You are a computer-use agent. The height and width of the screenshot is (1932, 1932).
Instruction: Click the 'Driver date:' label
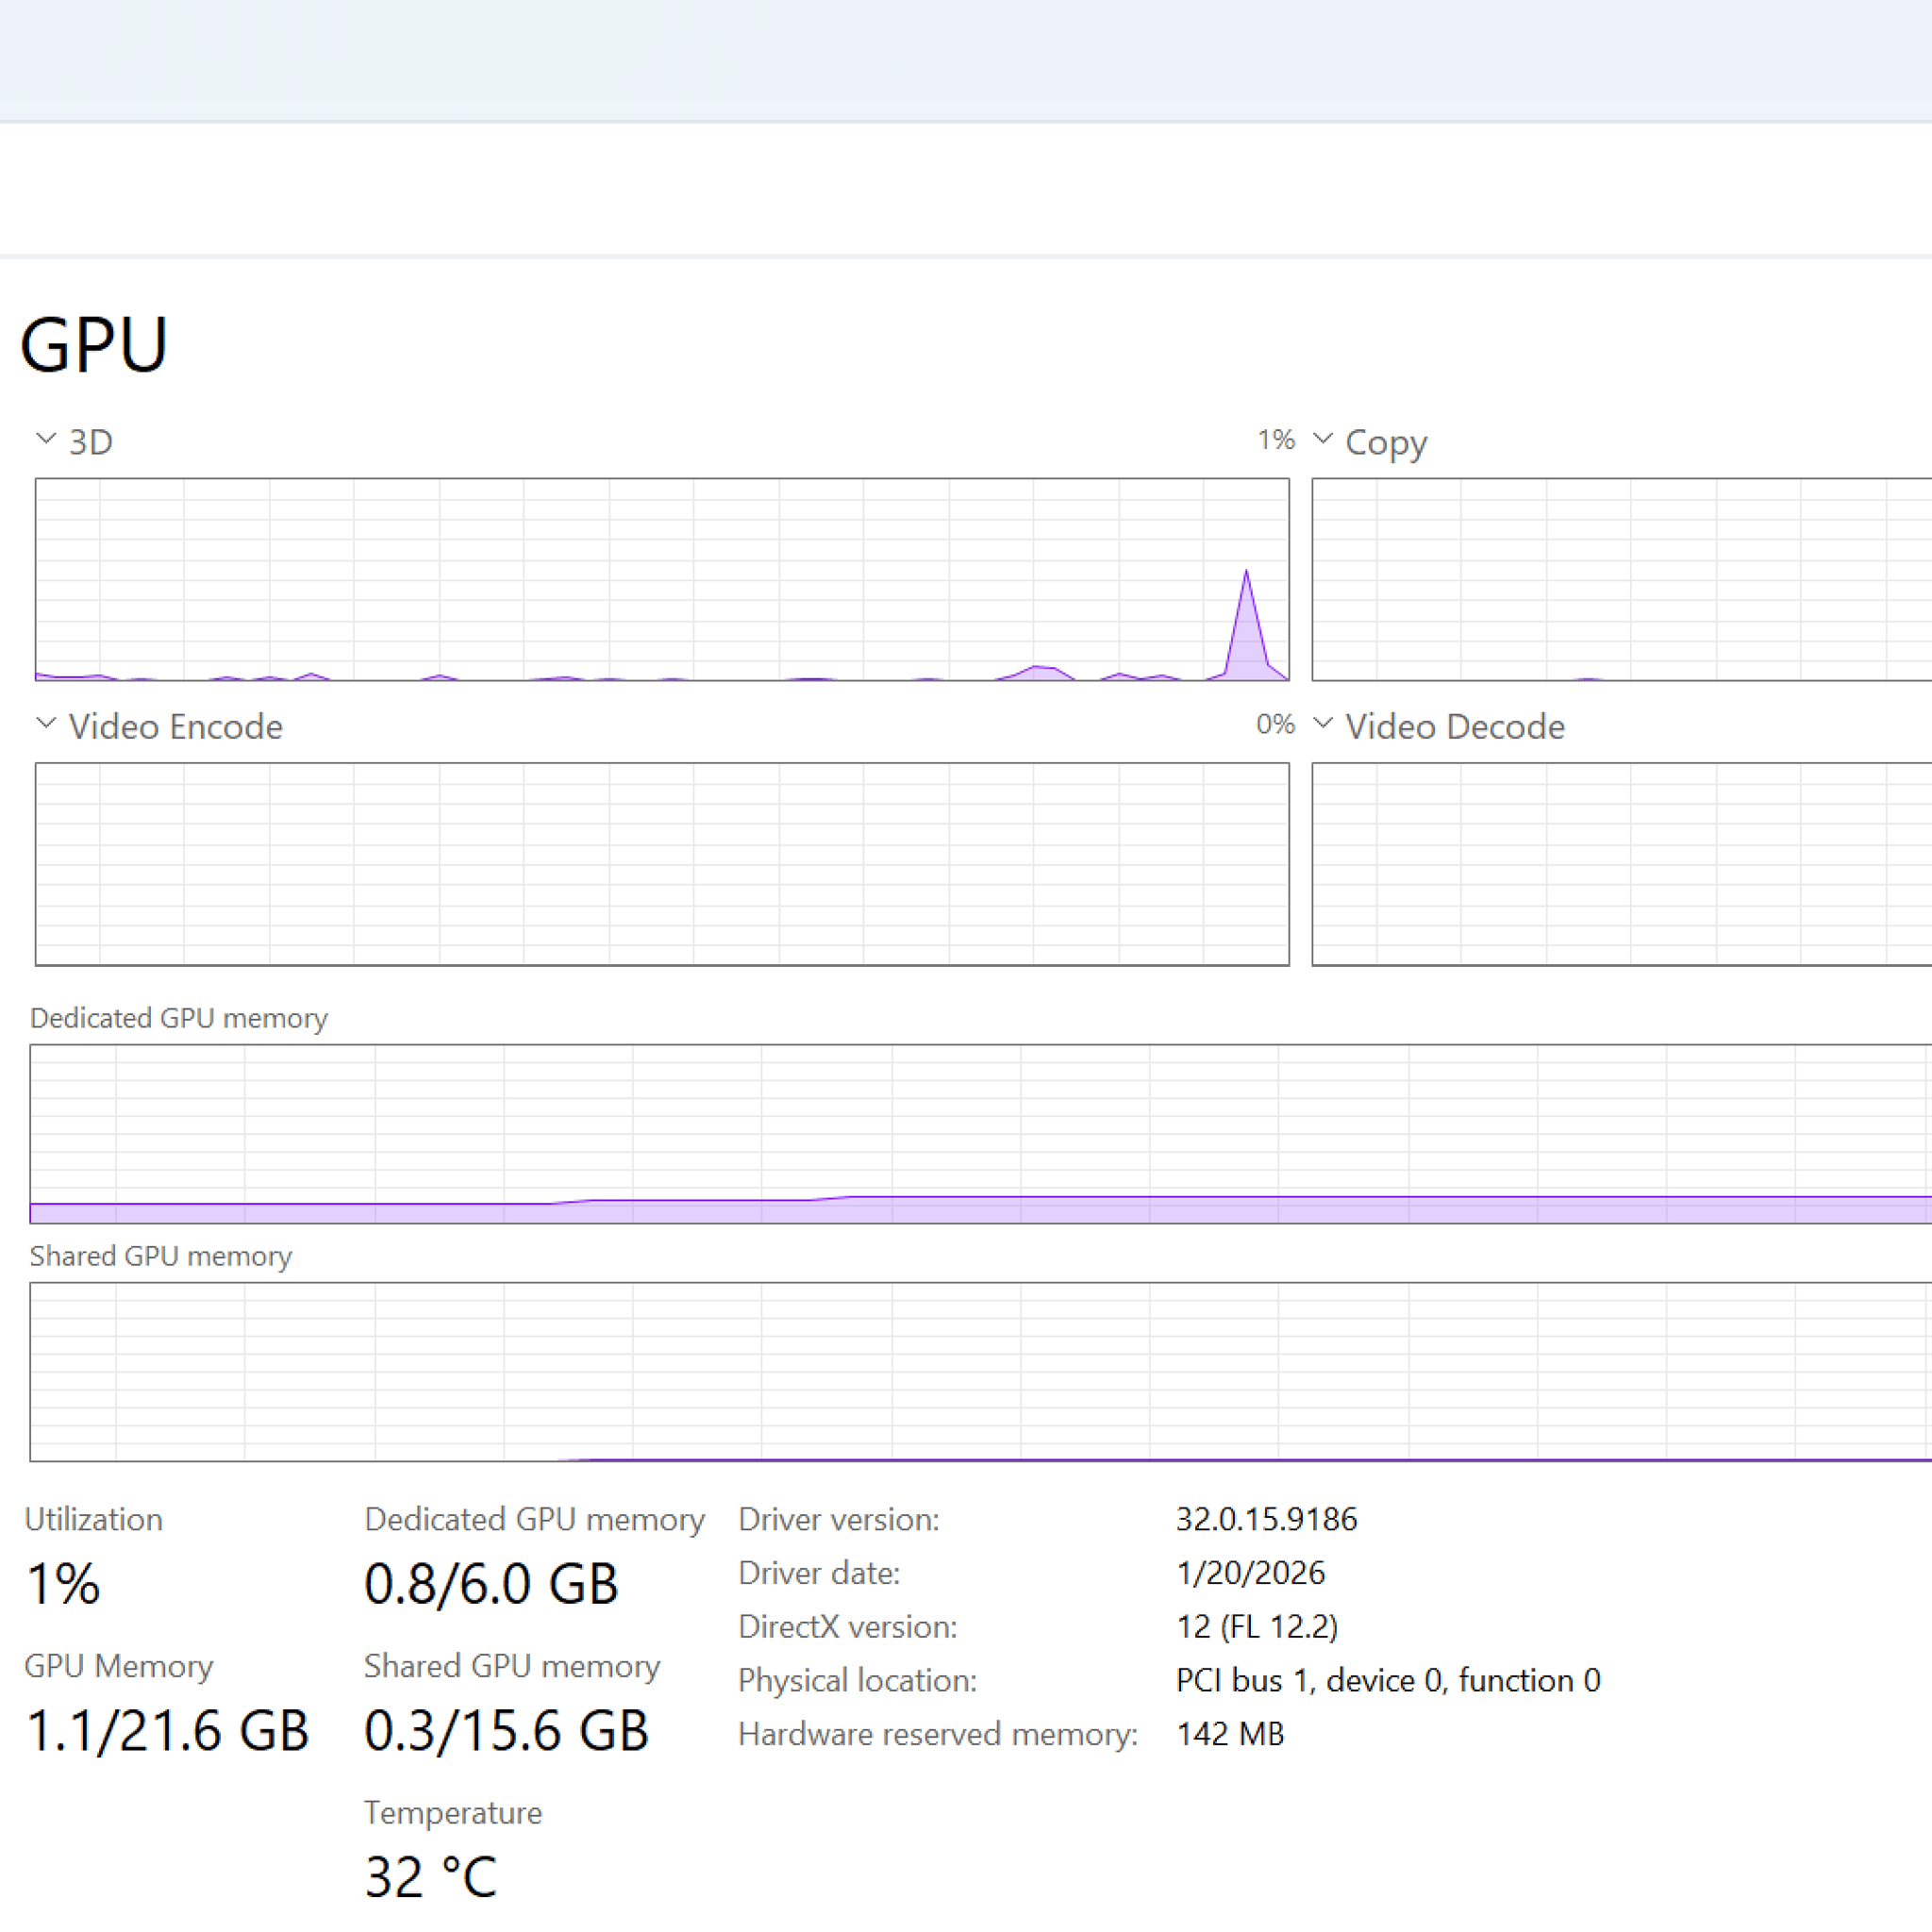pos(819,1573)
